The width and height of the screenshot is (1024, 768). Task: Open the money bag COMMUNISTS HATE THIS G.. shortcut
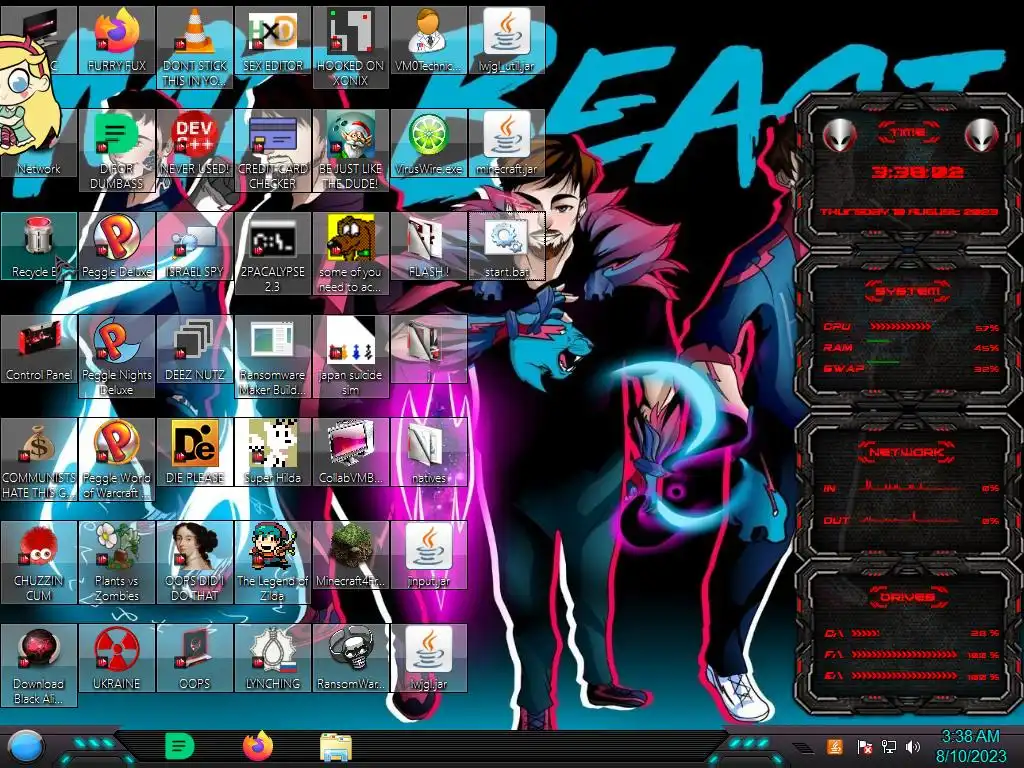(39, 460)
